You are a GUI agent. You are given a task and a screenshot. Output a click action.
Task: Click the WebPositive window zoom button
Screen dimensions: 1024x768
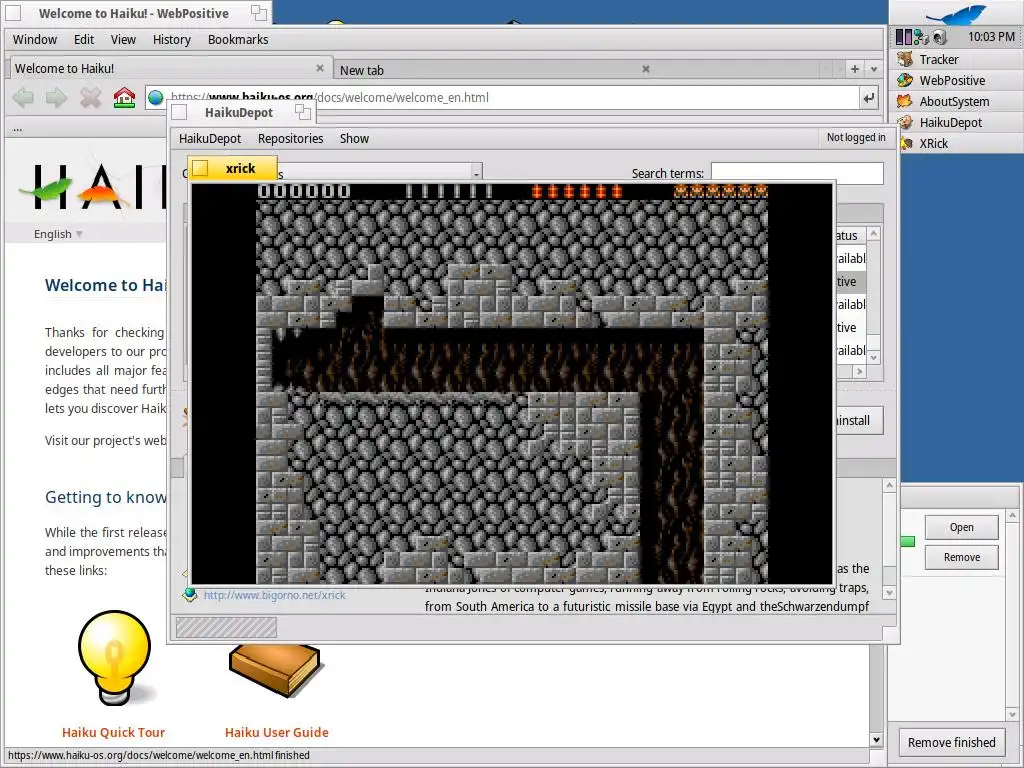[x=259, y=13]
